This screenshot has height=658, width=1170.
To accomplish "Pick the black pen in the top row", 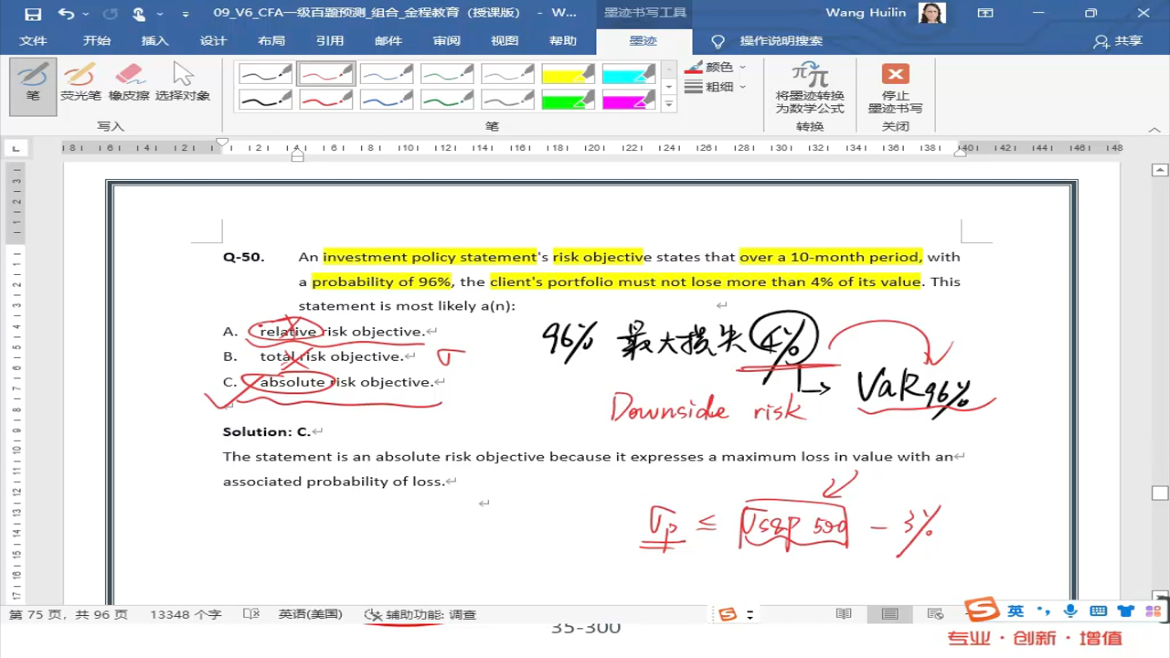I will point(265,74).
